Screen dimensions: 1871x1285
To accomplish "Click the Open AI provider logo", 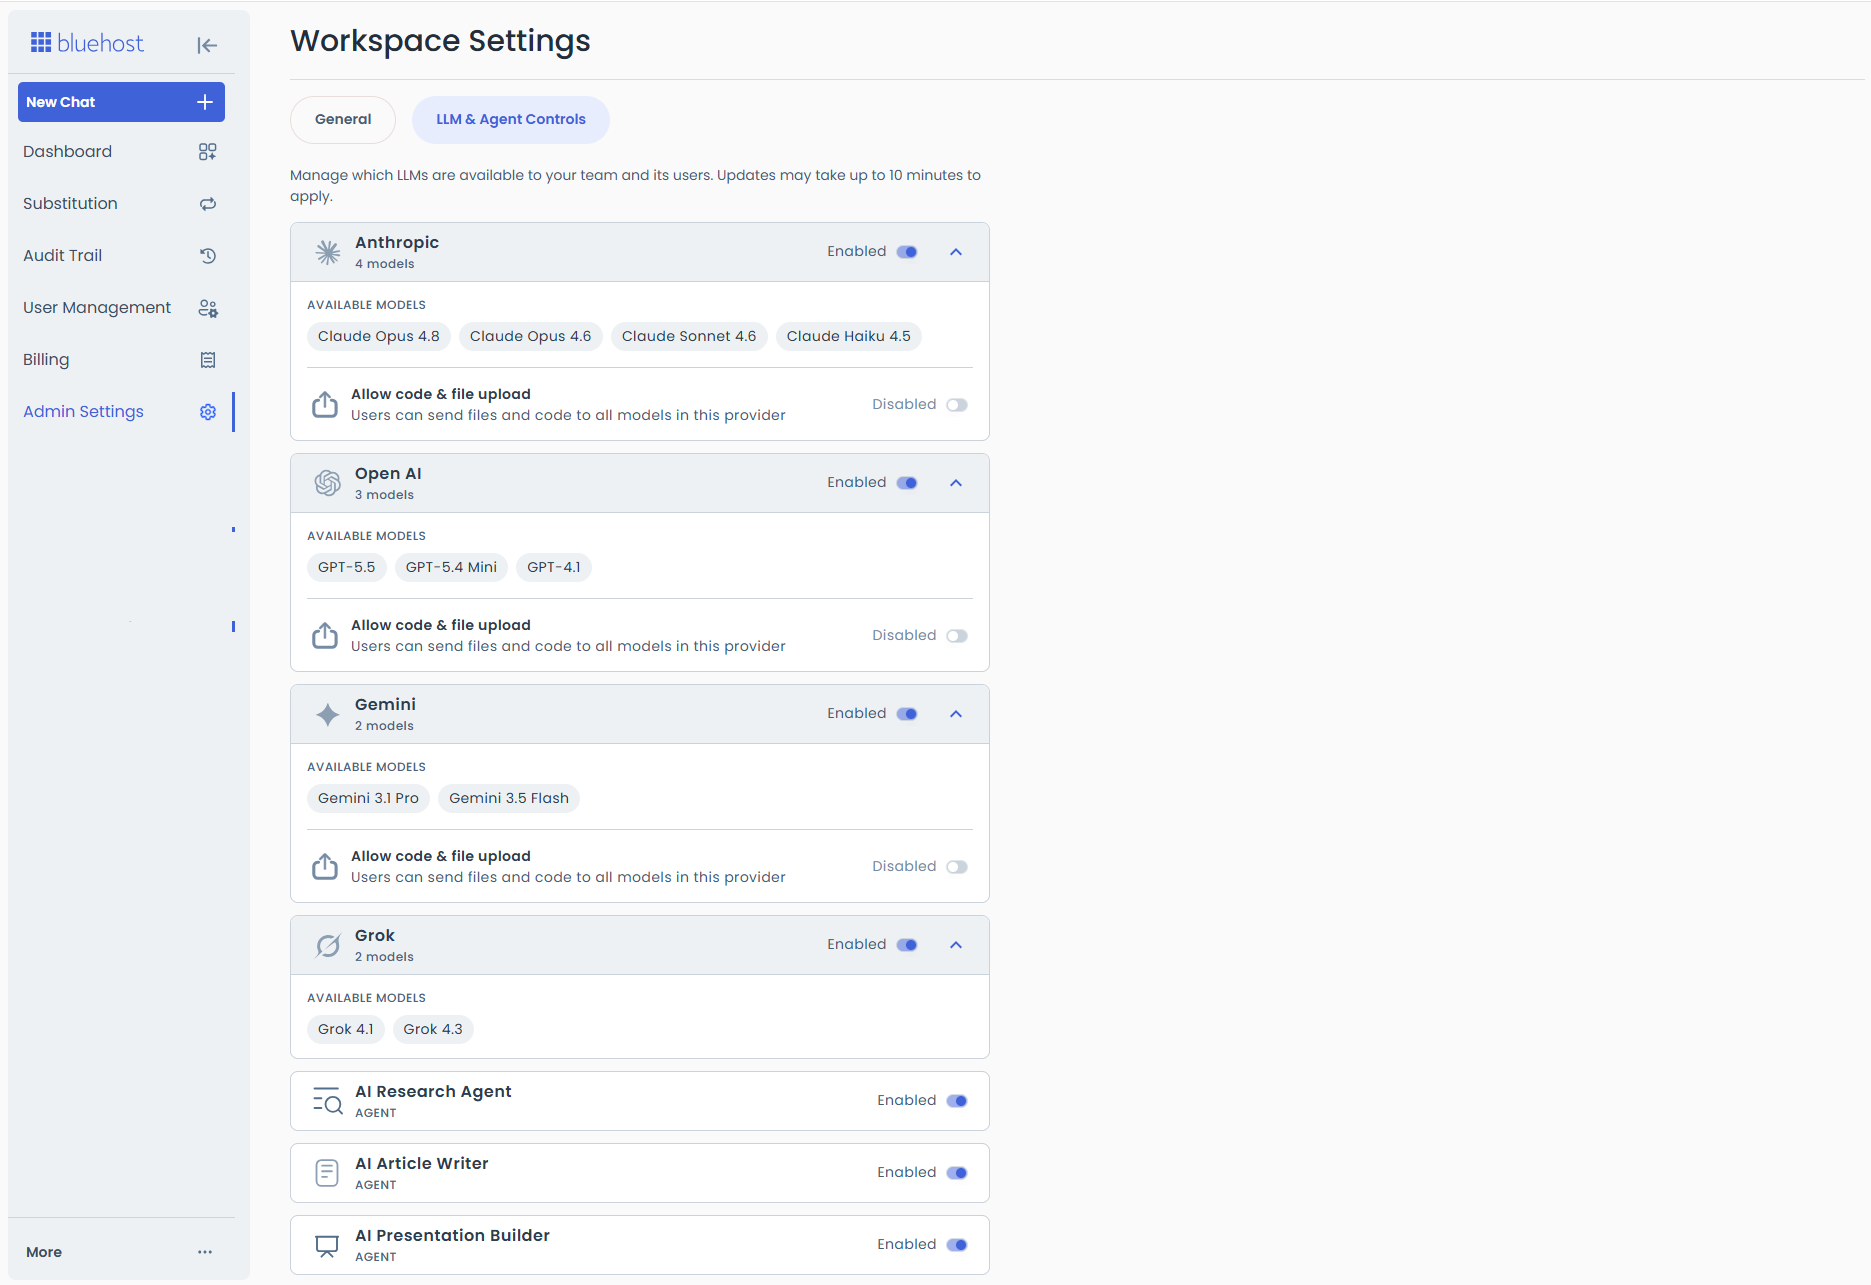I will pyautogui.click(x=328, y=483).
